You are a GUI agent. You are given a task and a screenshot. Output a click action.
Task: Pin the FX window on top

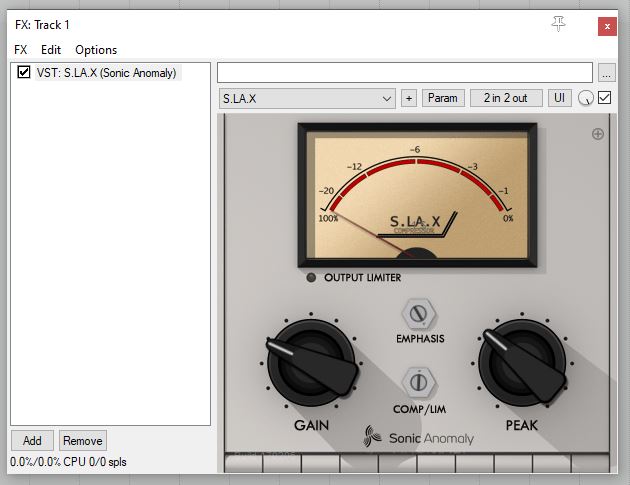click(x=558, y=24)
